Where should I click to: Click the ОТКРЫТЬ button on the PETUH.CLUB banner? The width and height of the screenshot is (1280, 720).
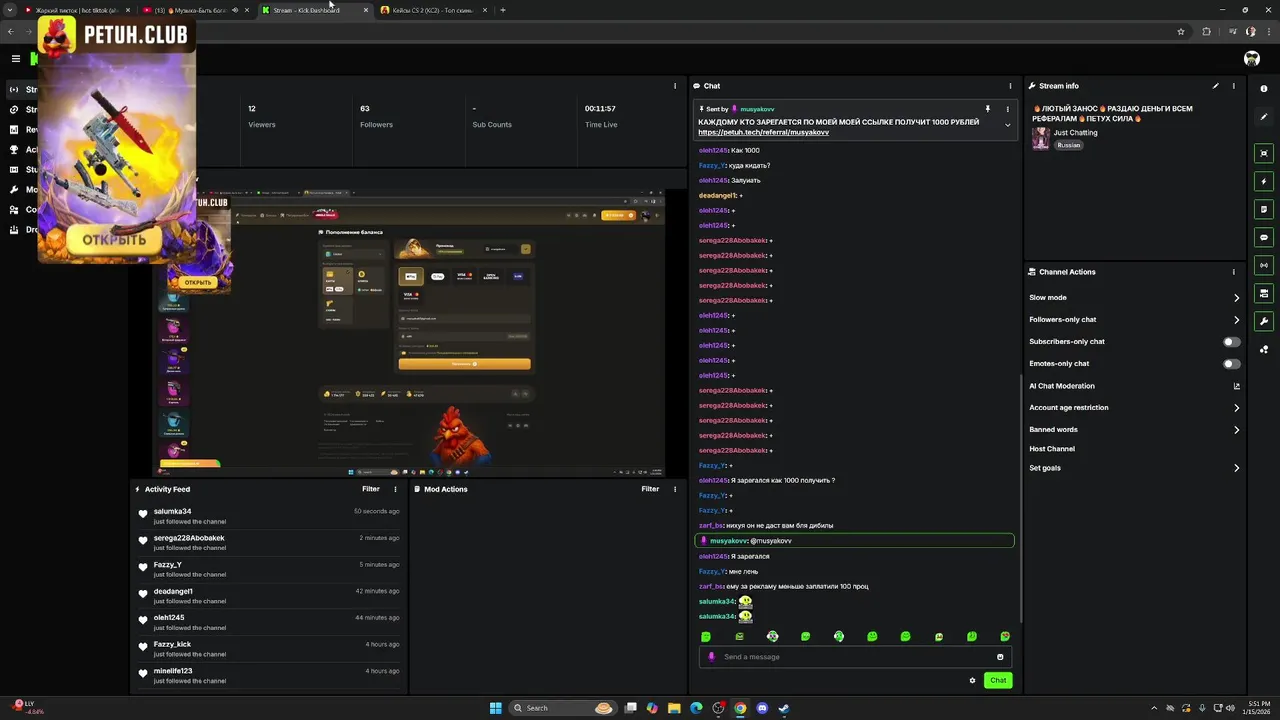(114, 239)
